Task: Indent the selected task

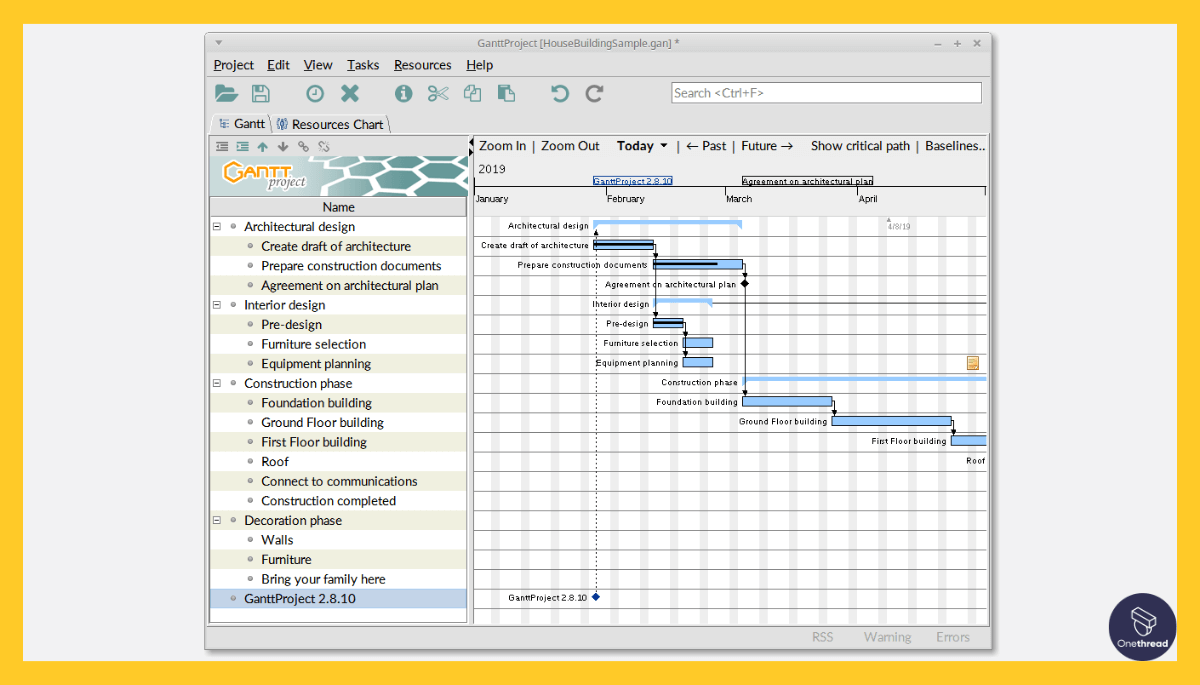Action: [x=241, y=146]
